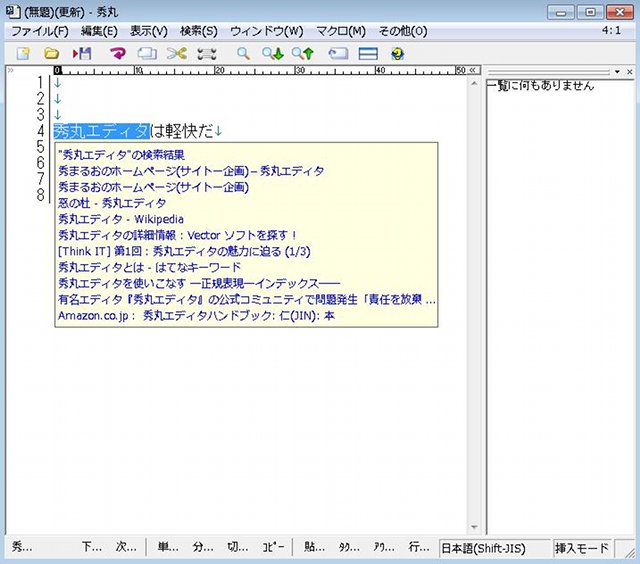
Task: Click the ｱｳ... function key button
Action: coord(384,547)
